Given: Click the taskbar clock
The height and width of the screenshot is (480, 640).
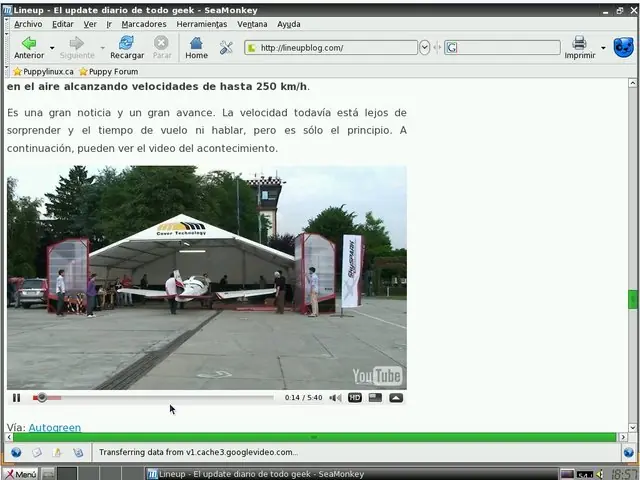Looking at the screenshot, I should click(624, 474).
